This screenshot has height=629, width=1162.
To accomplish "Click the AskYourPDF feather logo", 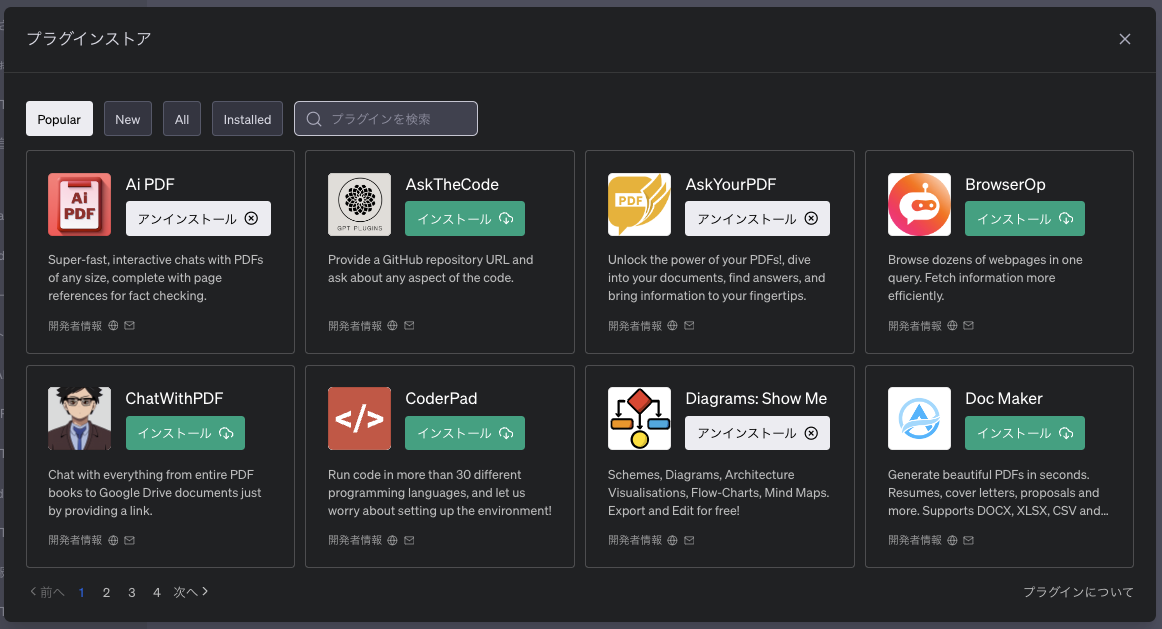I will tap(639, 204).
